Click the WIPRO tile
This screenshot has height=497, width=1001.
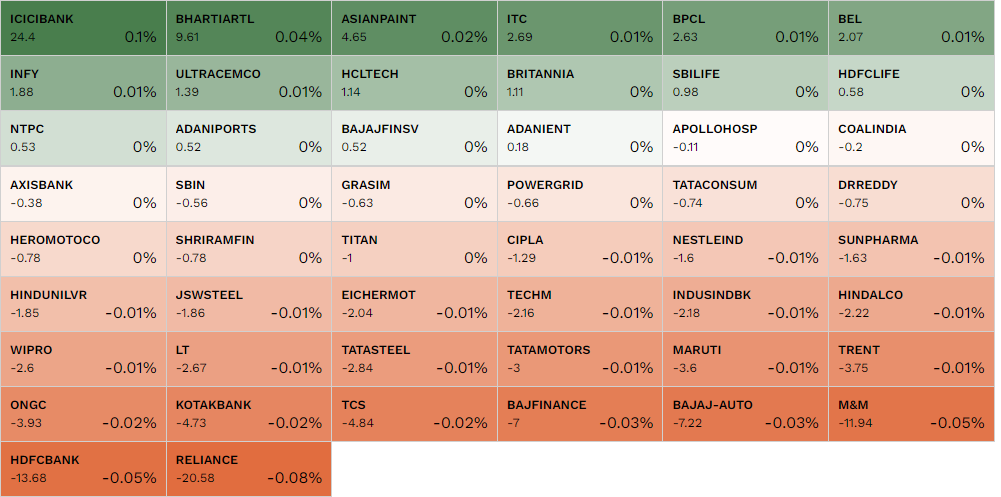(x=83, y=359)
